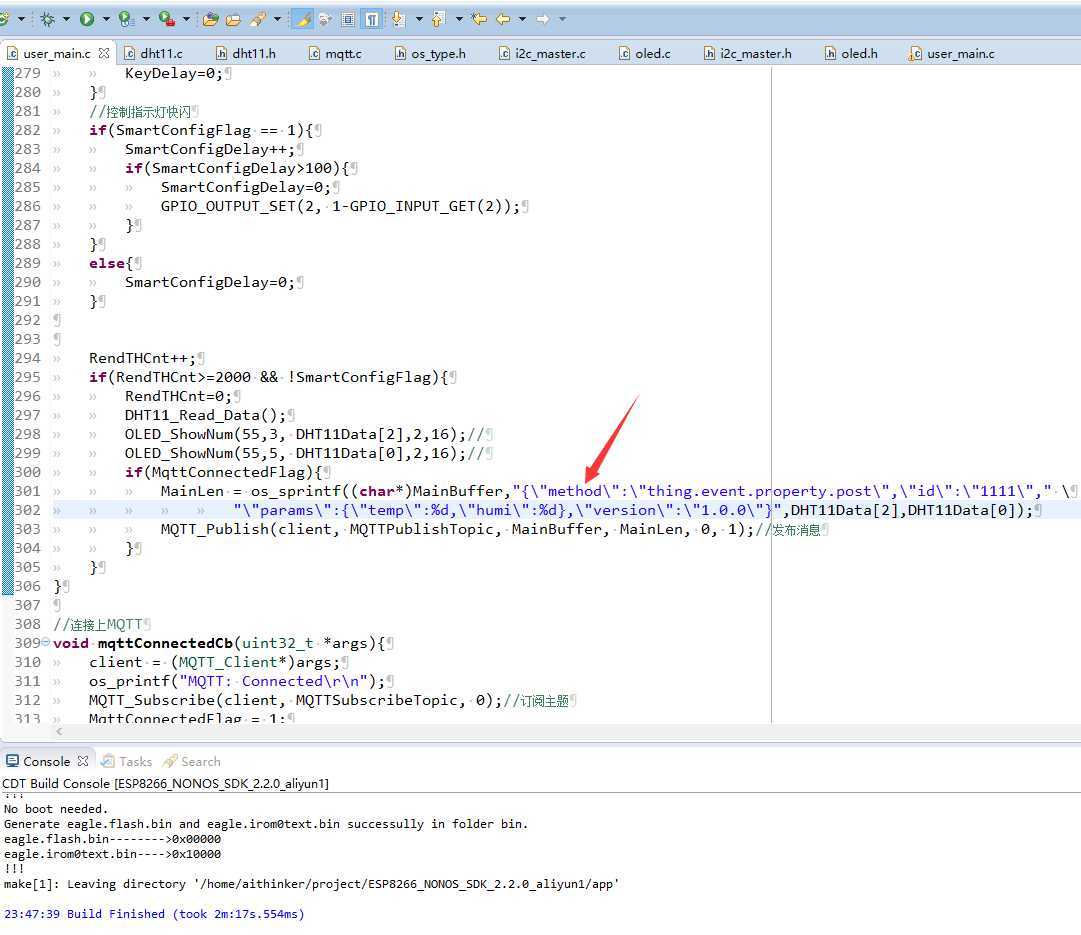Click the os_printf "MQTT: Connected" line
This screenshot has height=935, width=1081.
[x=236, y=681]
